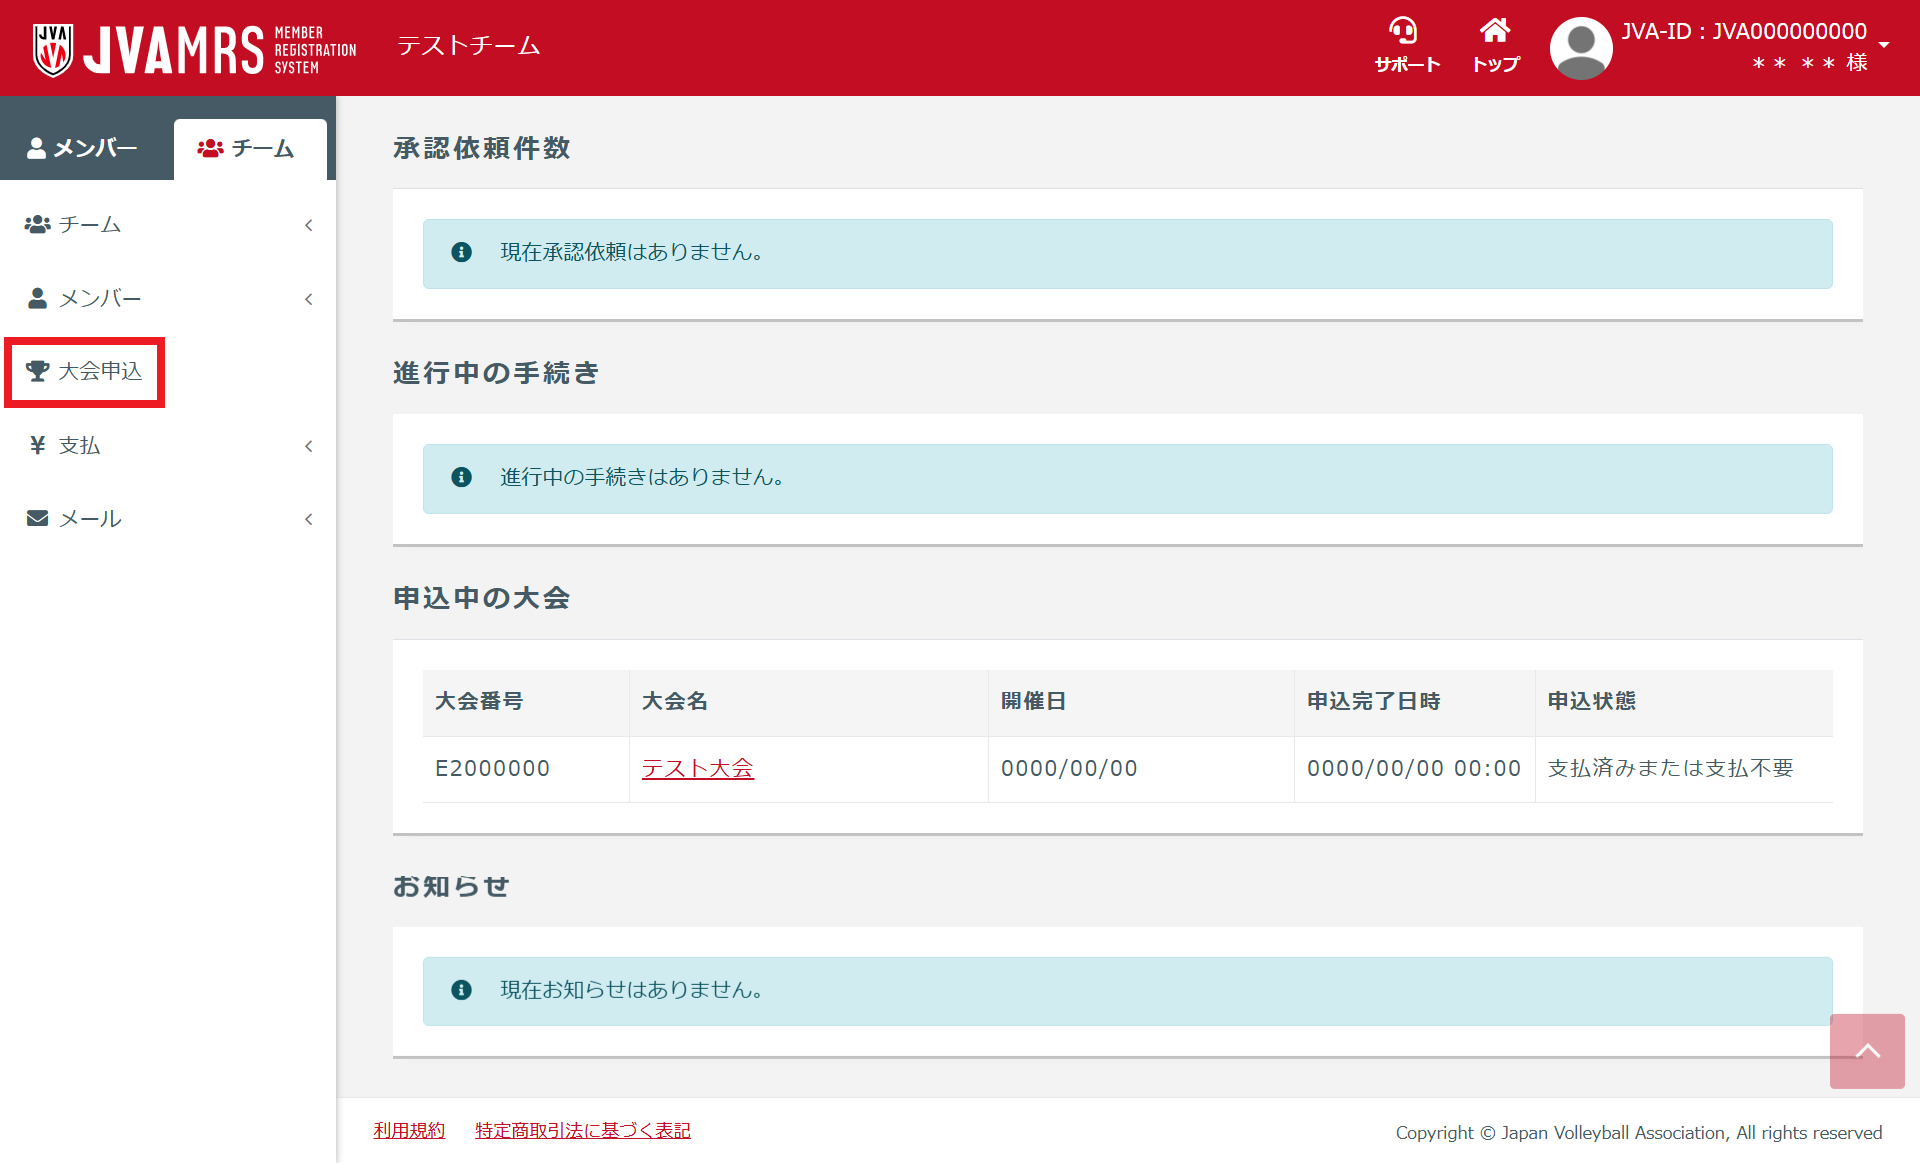Expand the チーム sidebar submenu chevron
The width and height of the screenshot is (1920, 1165).
point(309,225)
